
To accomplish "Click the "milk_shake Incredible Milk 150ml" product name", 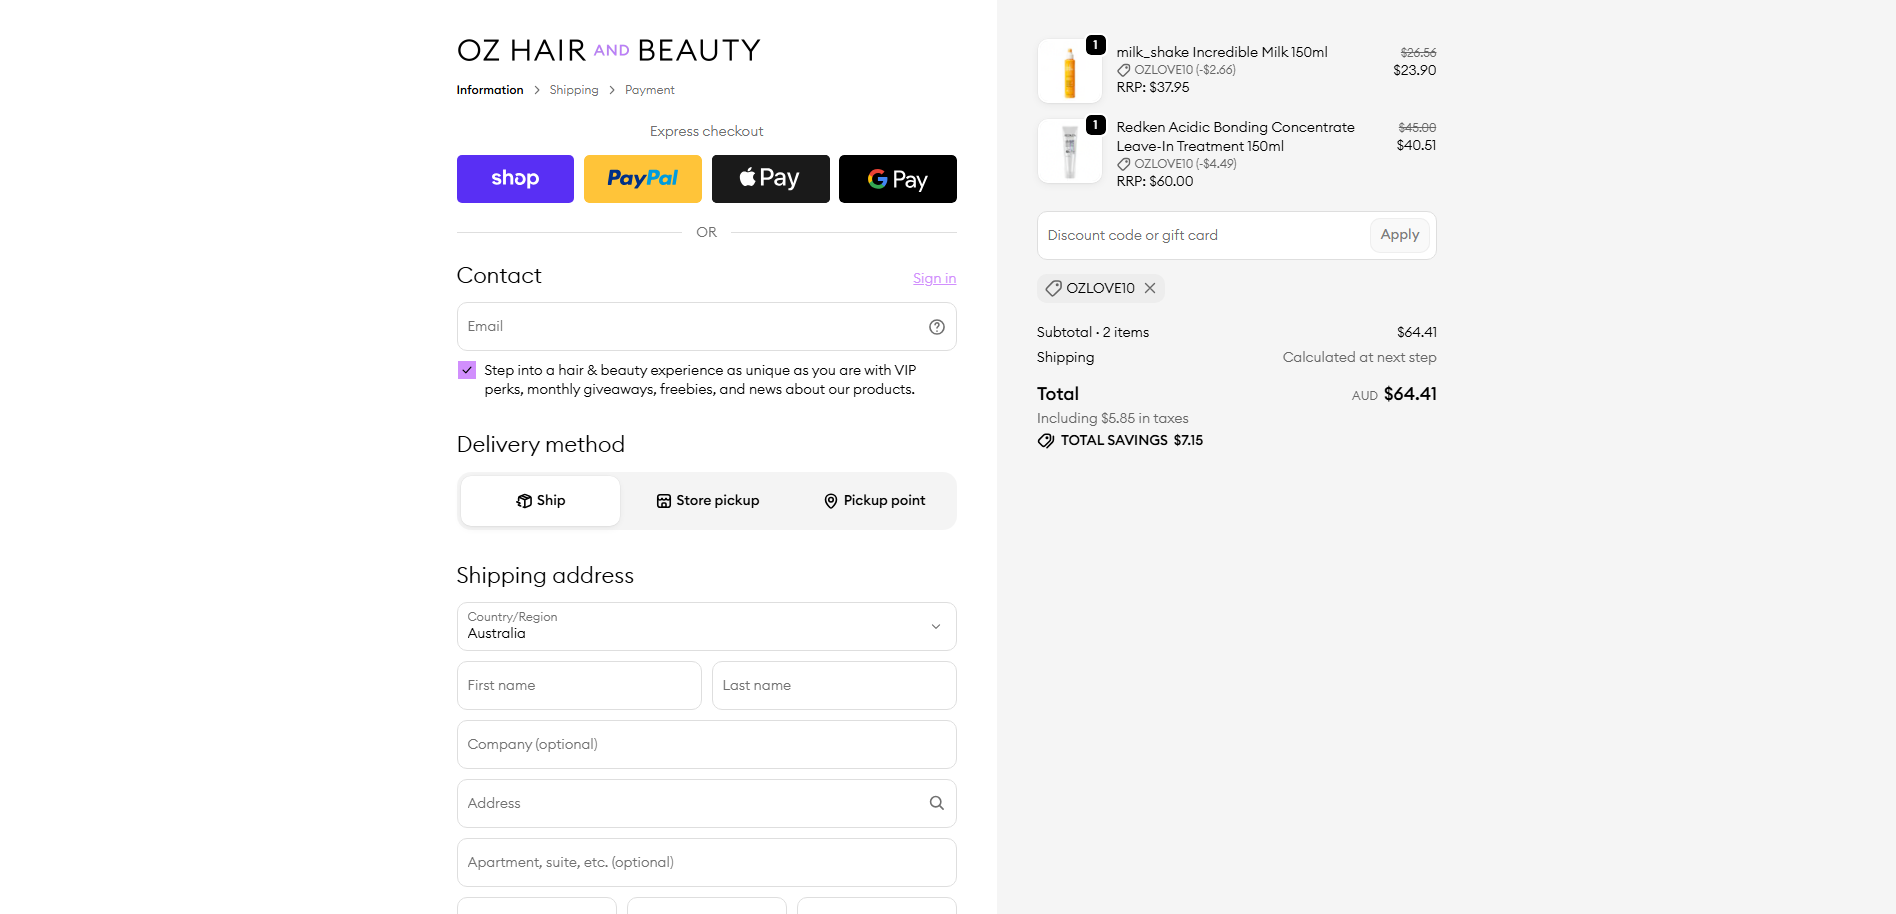I will 1222,53.
